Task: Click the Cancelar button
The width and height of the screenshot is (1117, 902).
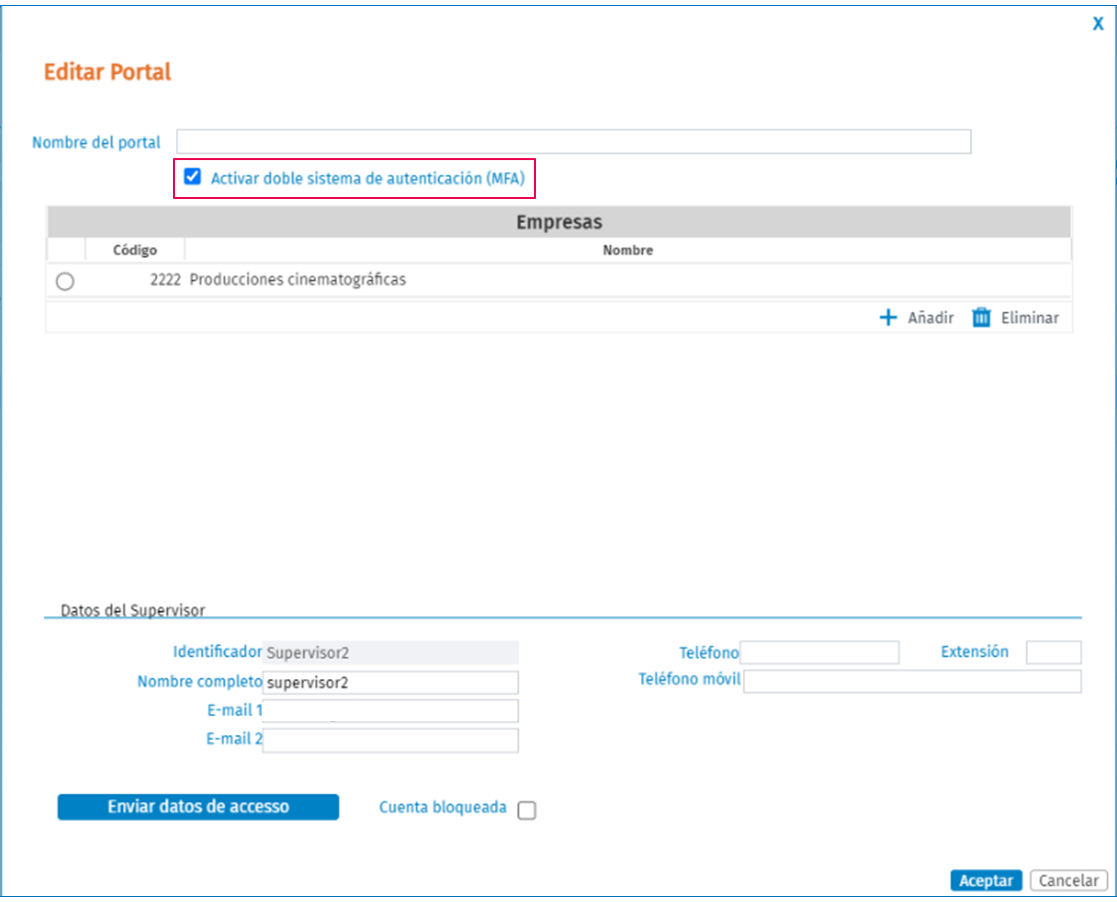Action: coord(1069,881)
